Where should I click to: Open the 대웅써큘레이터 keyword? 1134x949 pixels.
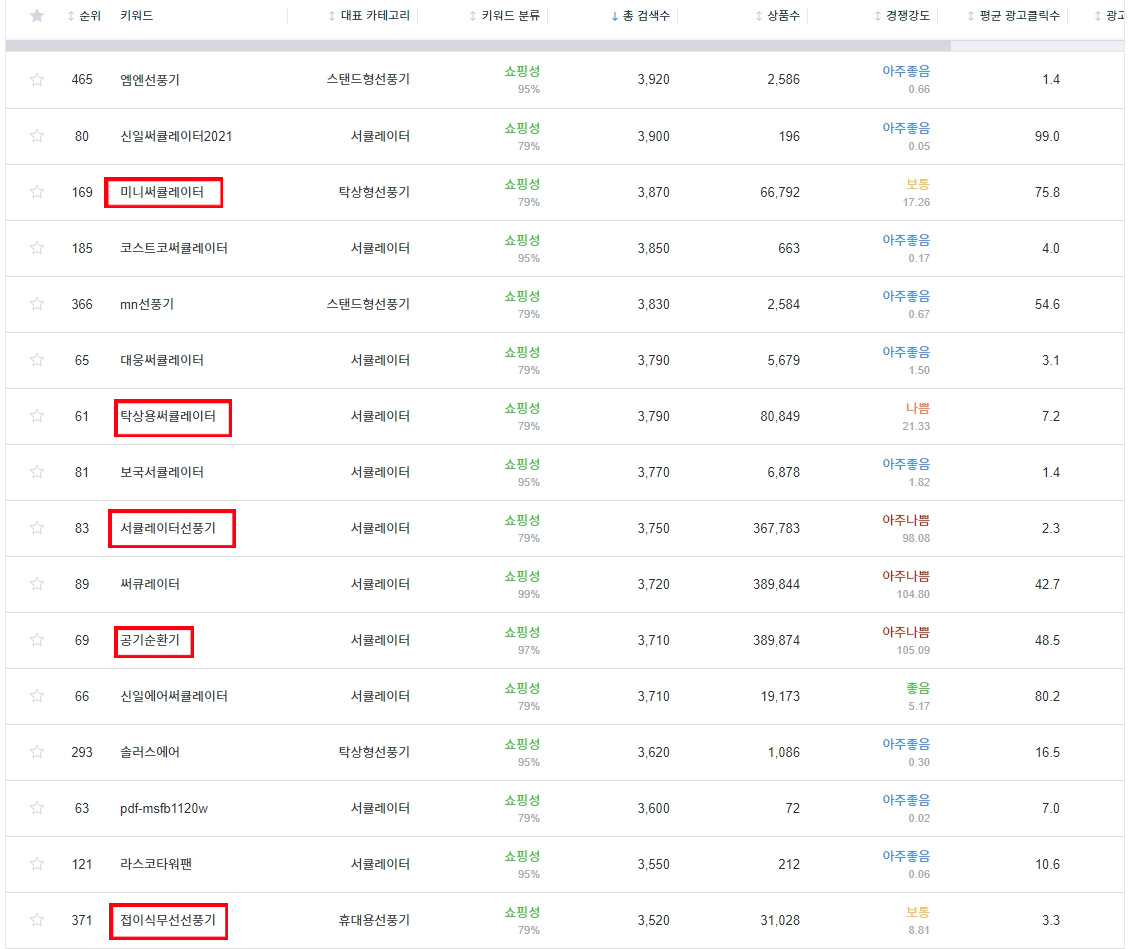[x=162, y=360]
